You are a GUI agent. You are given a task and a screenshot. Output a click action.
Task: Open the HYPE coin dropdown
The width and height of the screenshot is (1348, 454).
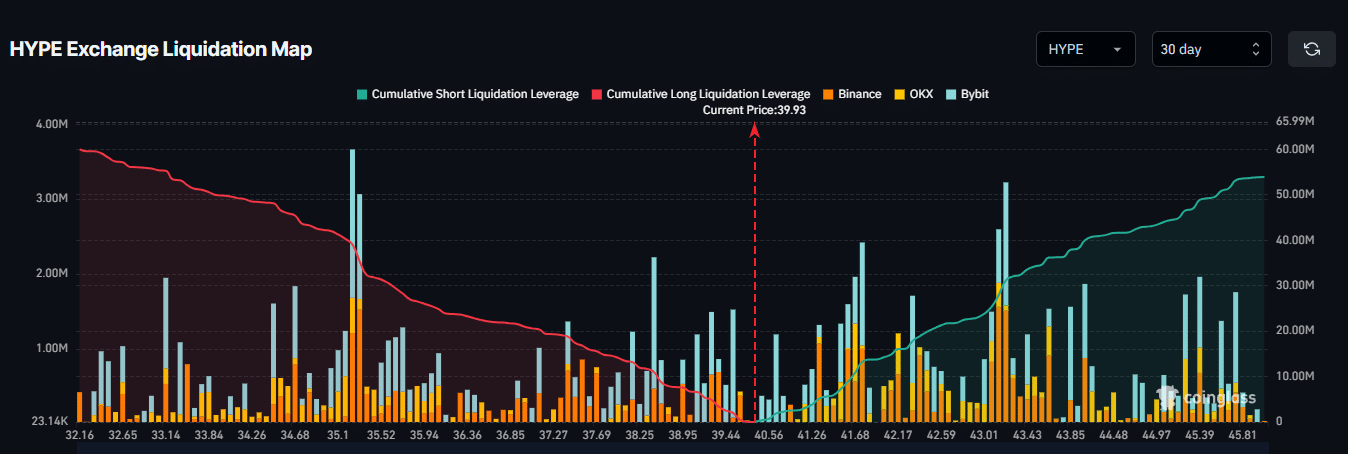(x=1085, y=49)
